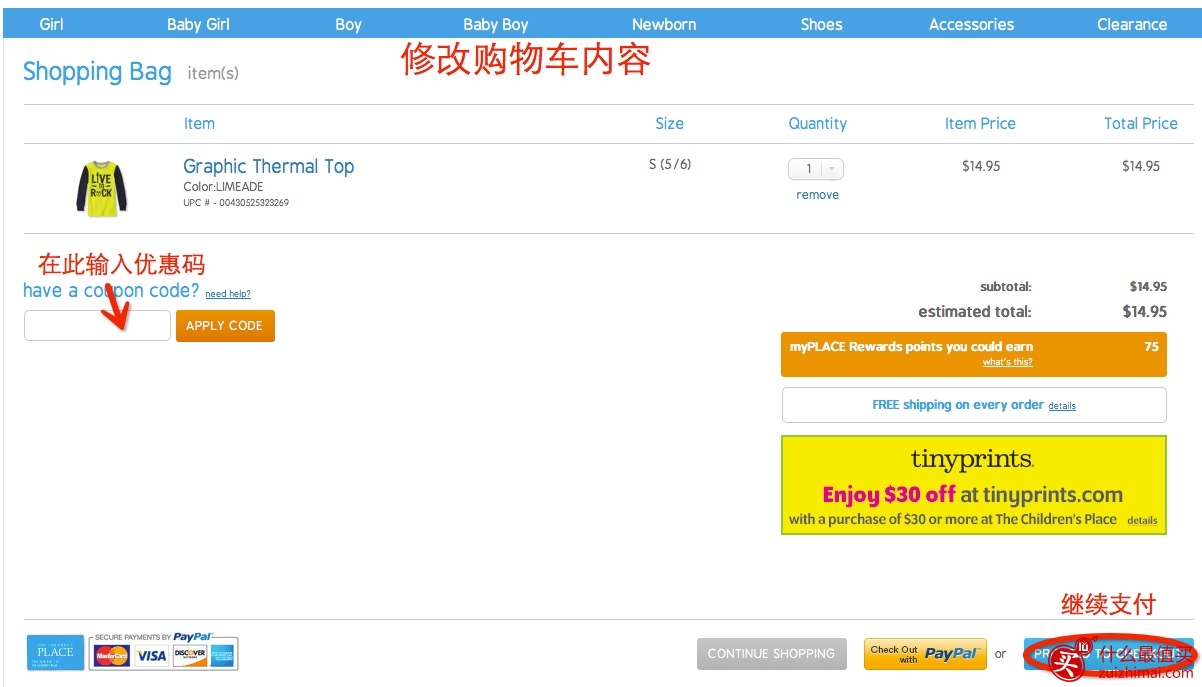
Task: Open the quantity dropdown for Graphic Thermal Top
Action: click(816, 169)
